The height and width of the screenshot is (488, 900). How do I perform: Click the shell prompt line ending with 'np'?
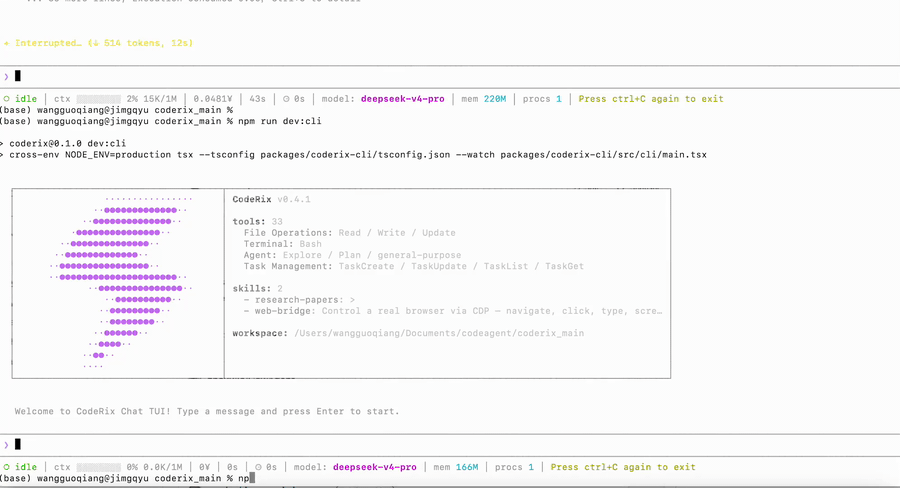127,478
